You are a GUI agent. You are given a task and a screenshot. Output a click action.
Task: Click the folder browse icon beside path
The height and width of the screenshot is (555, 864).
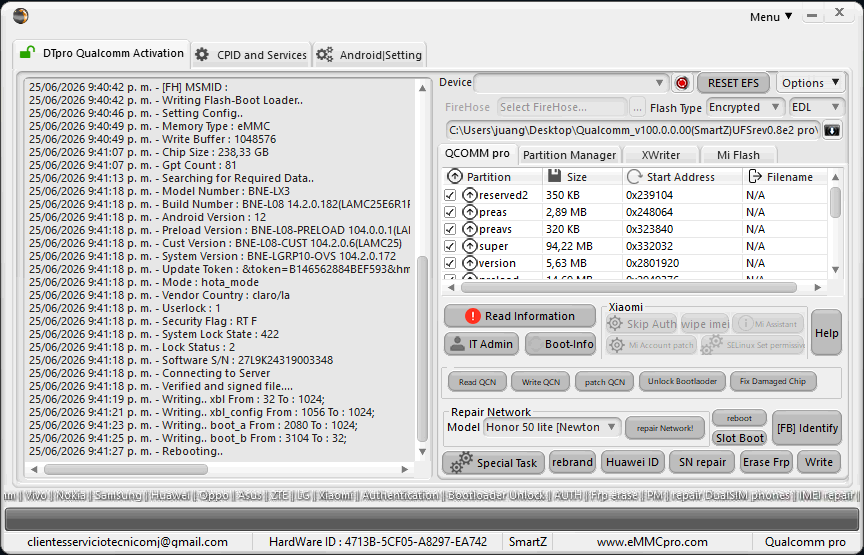832,131
